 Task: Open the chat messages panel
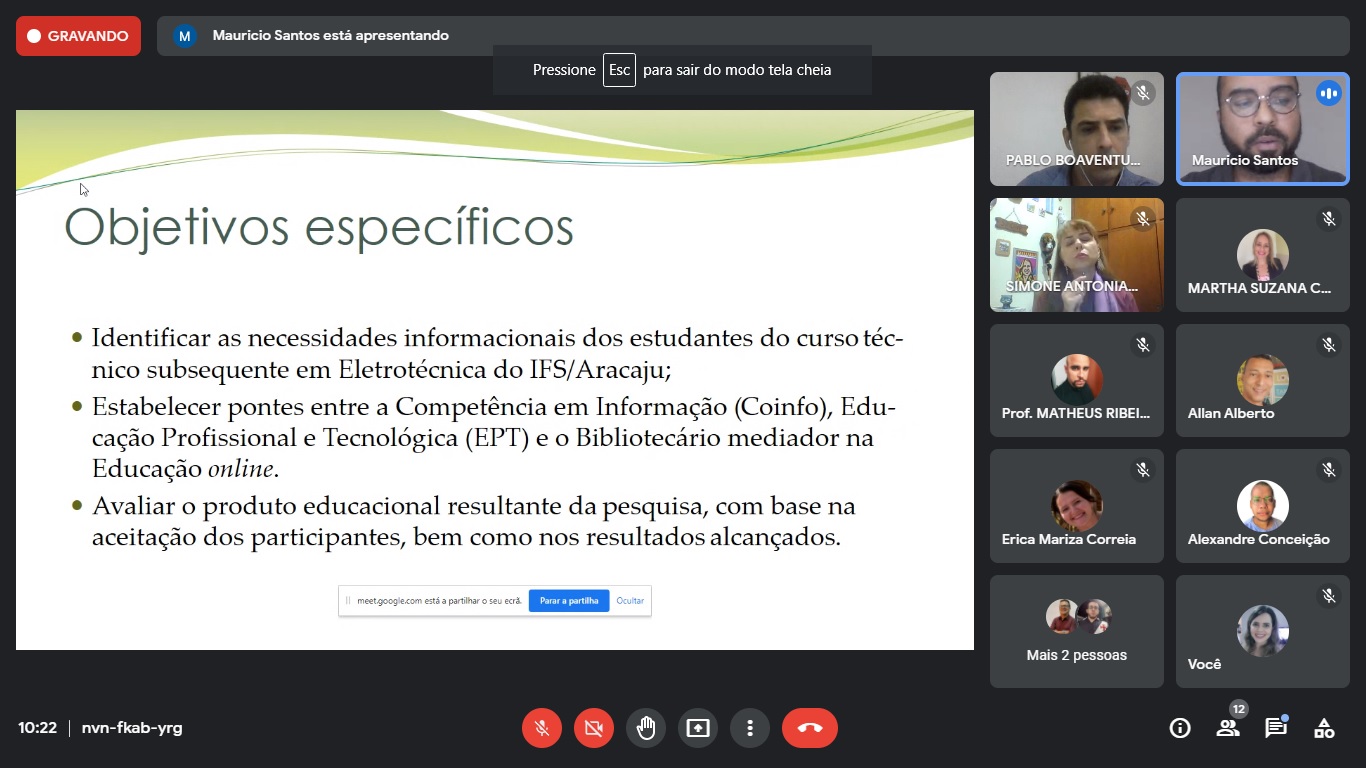coord(1276,728)
